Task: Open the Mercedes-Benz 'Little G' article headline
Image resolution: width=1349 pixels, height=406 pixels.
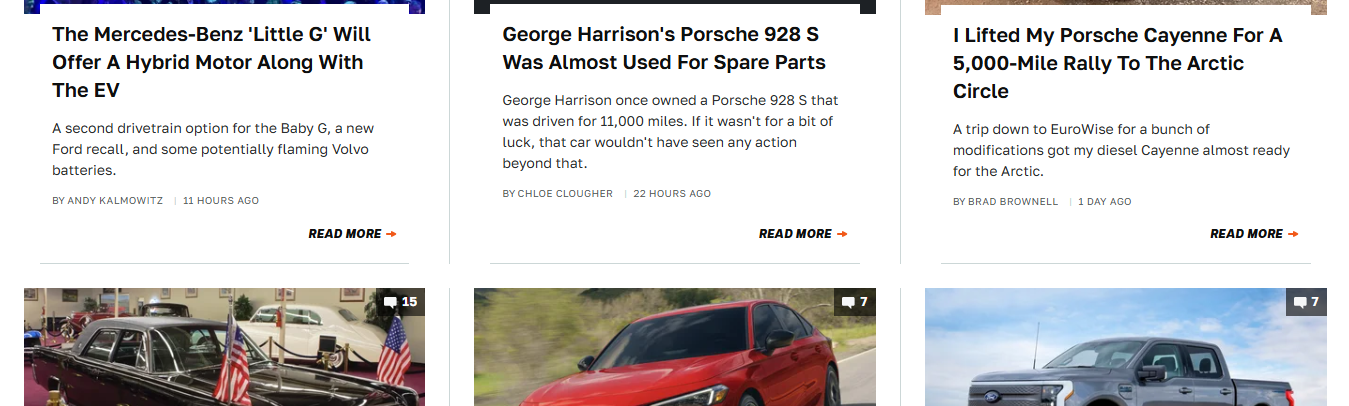Action: click(x=212, y=62)
